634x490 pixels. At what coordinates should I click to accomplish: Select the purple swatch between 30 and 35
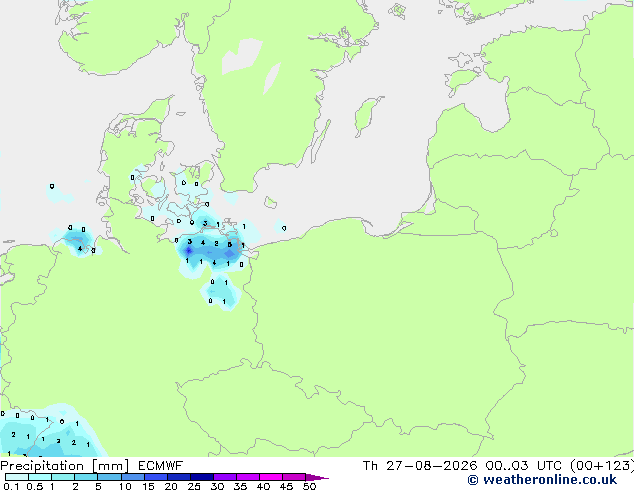(225, 477)
